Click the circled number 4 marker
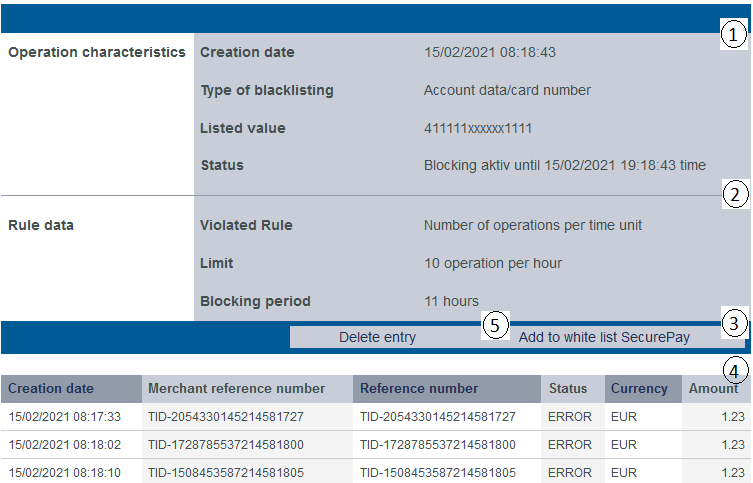753x483 pixels. [x=735, y=371]
